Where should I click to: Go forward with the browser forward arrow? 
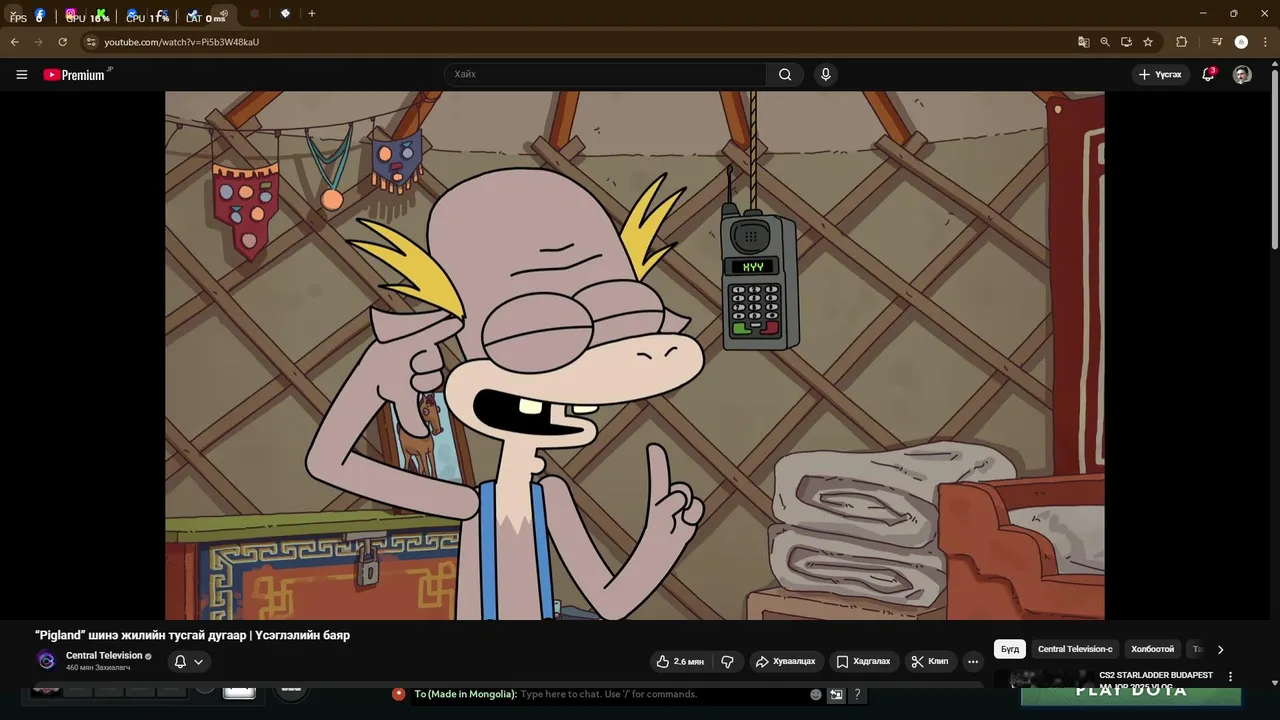38,42
